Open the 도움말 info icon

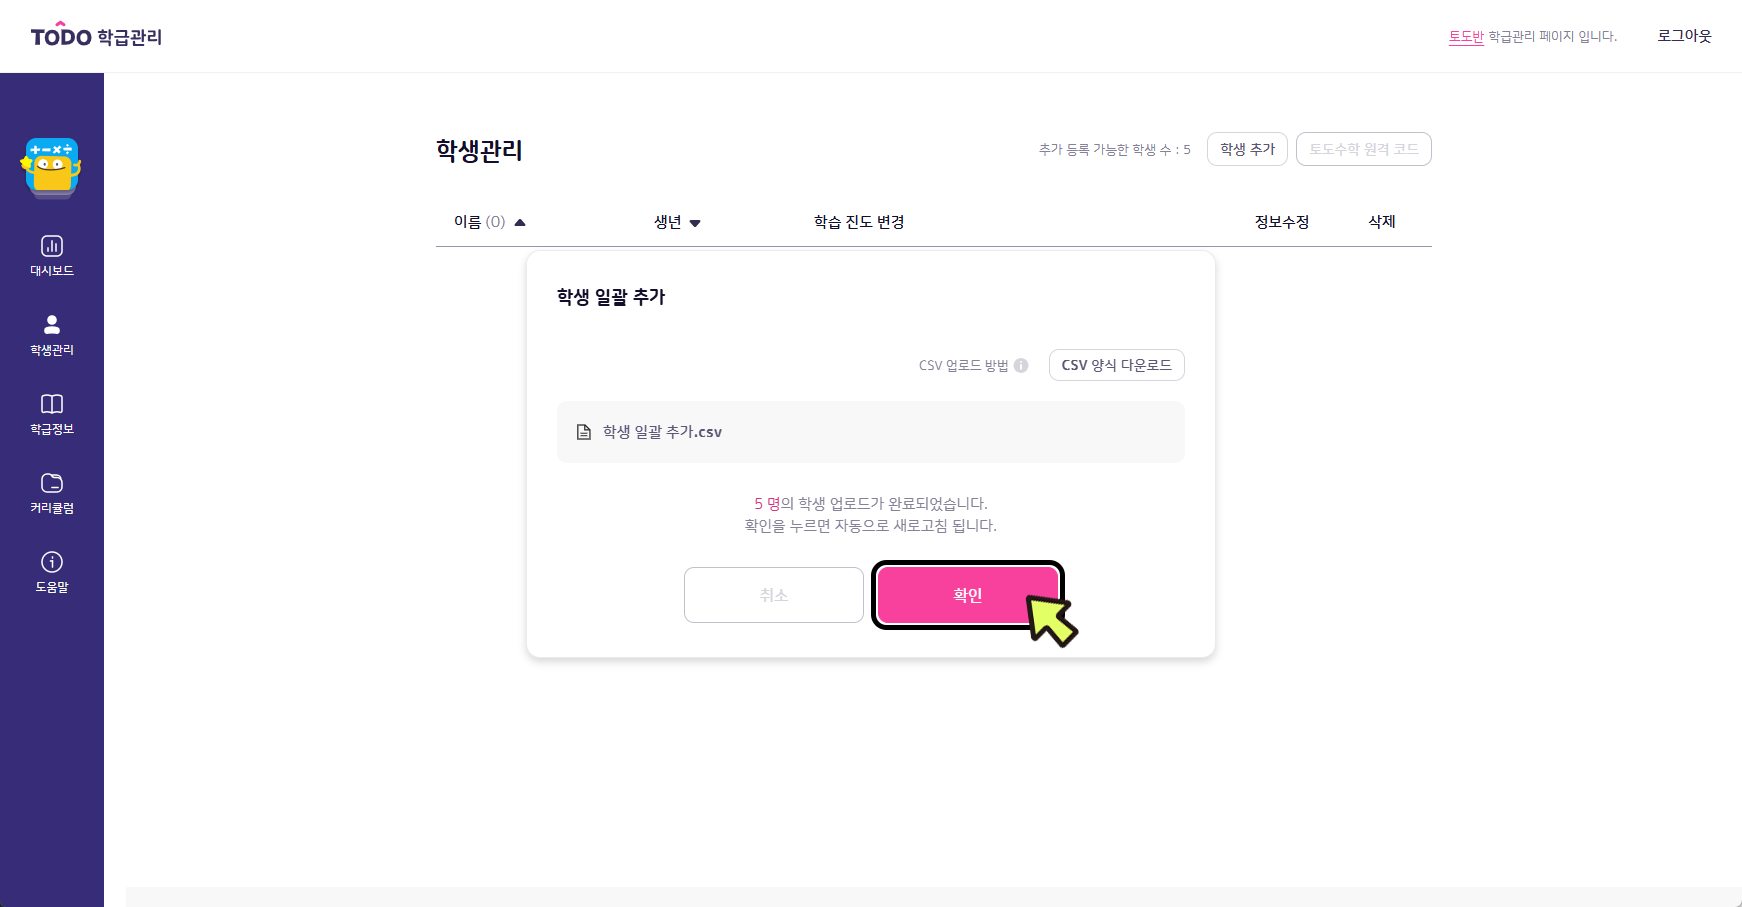click(x=52, y=562)
